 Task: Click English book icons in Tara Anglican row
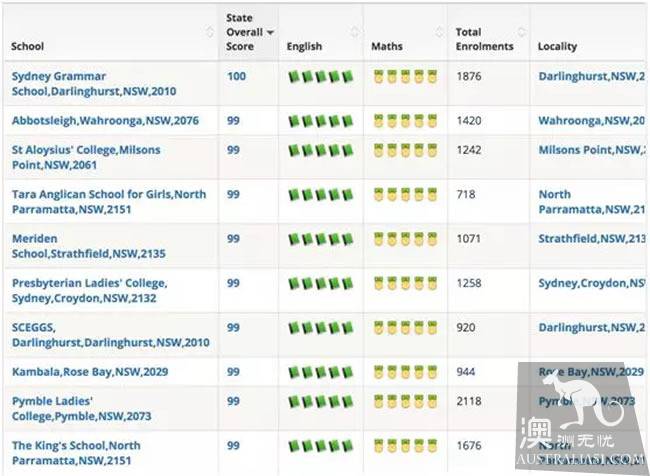click(320, 195)
